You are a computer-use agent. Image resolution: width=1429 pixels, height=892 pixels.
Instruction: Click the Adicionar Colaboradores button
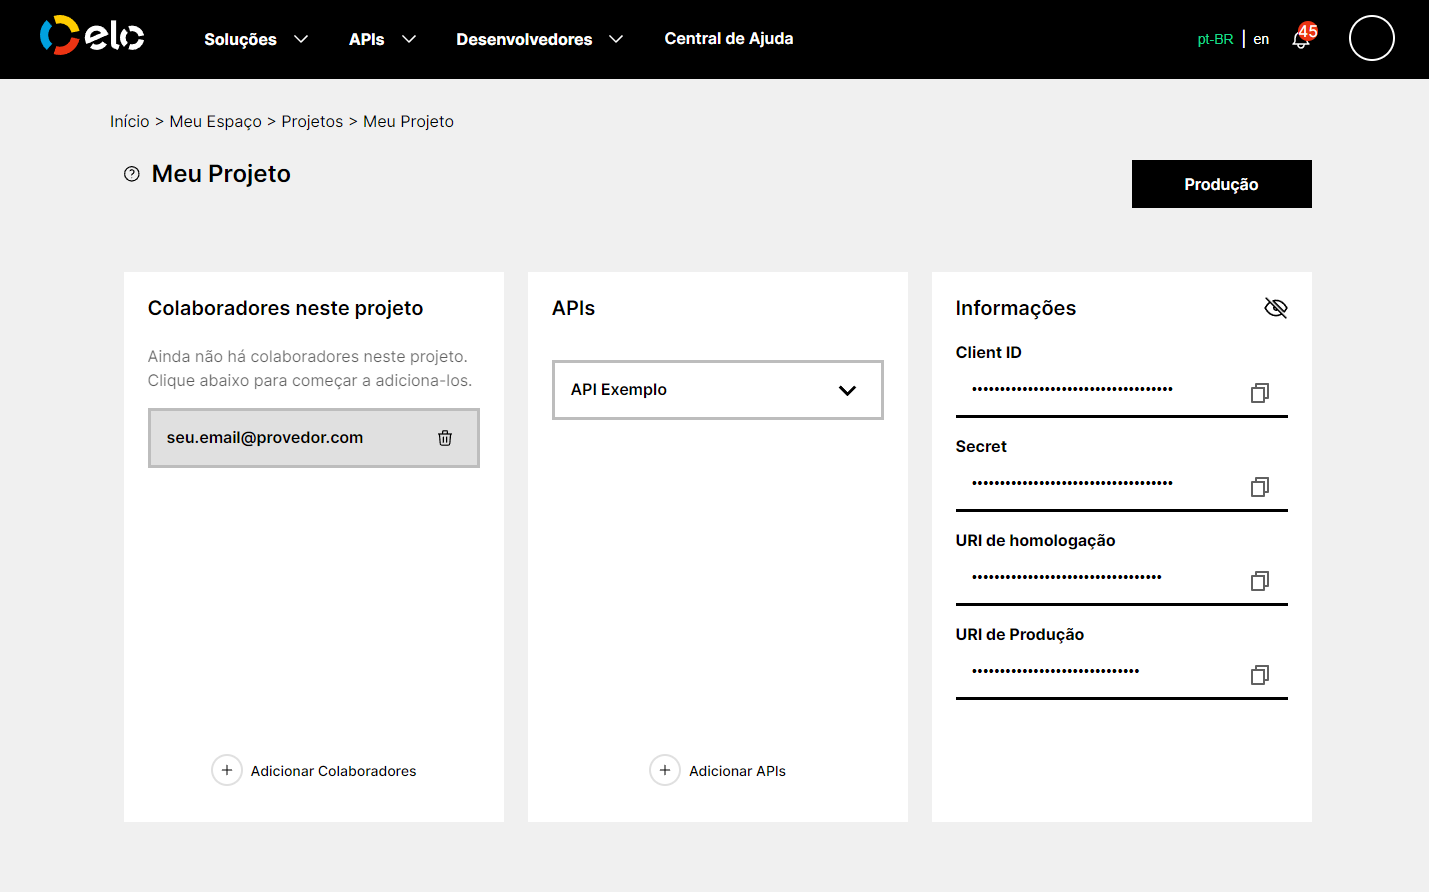tap(313, 770)
